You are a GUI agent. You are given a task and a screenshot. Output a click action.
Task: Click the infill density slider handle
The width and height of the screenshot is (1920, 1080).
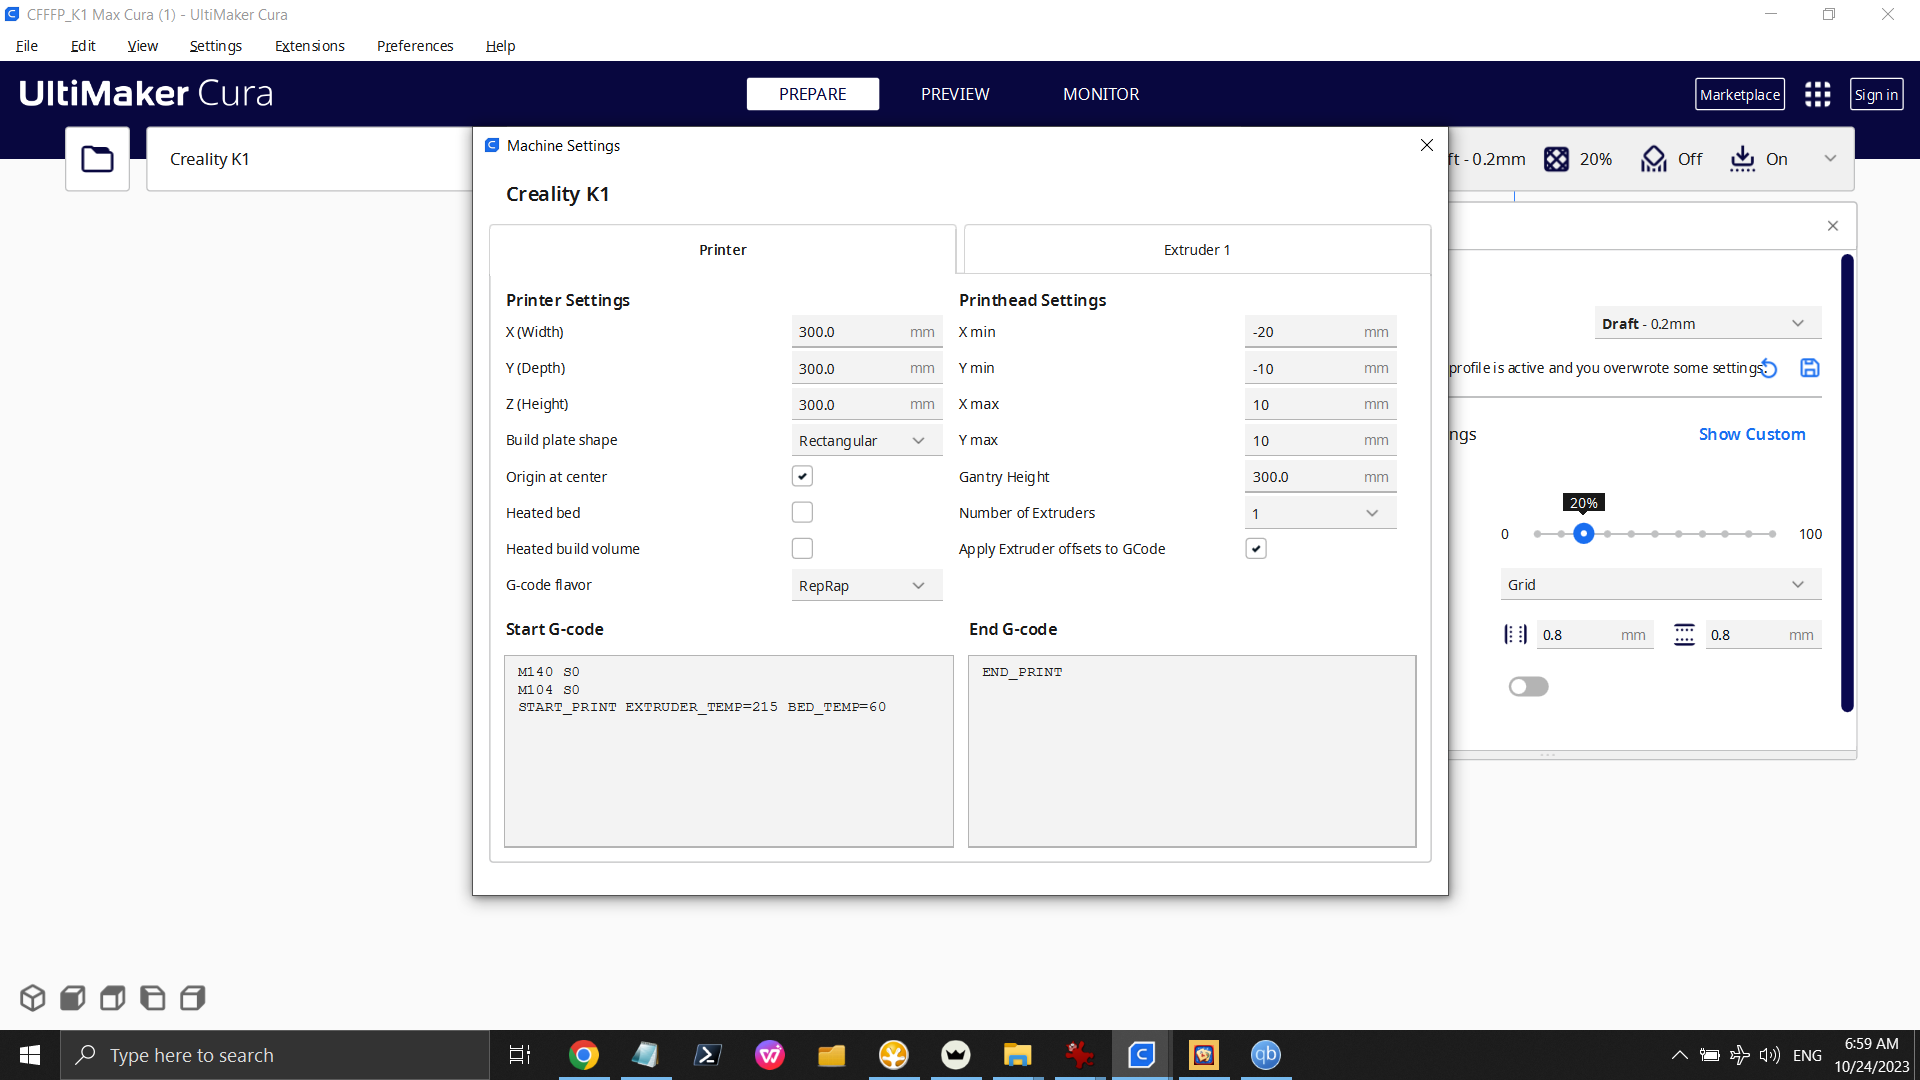1583,534
